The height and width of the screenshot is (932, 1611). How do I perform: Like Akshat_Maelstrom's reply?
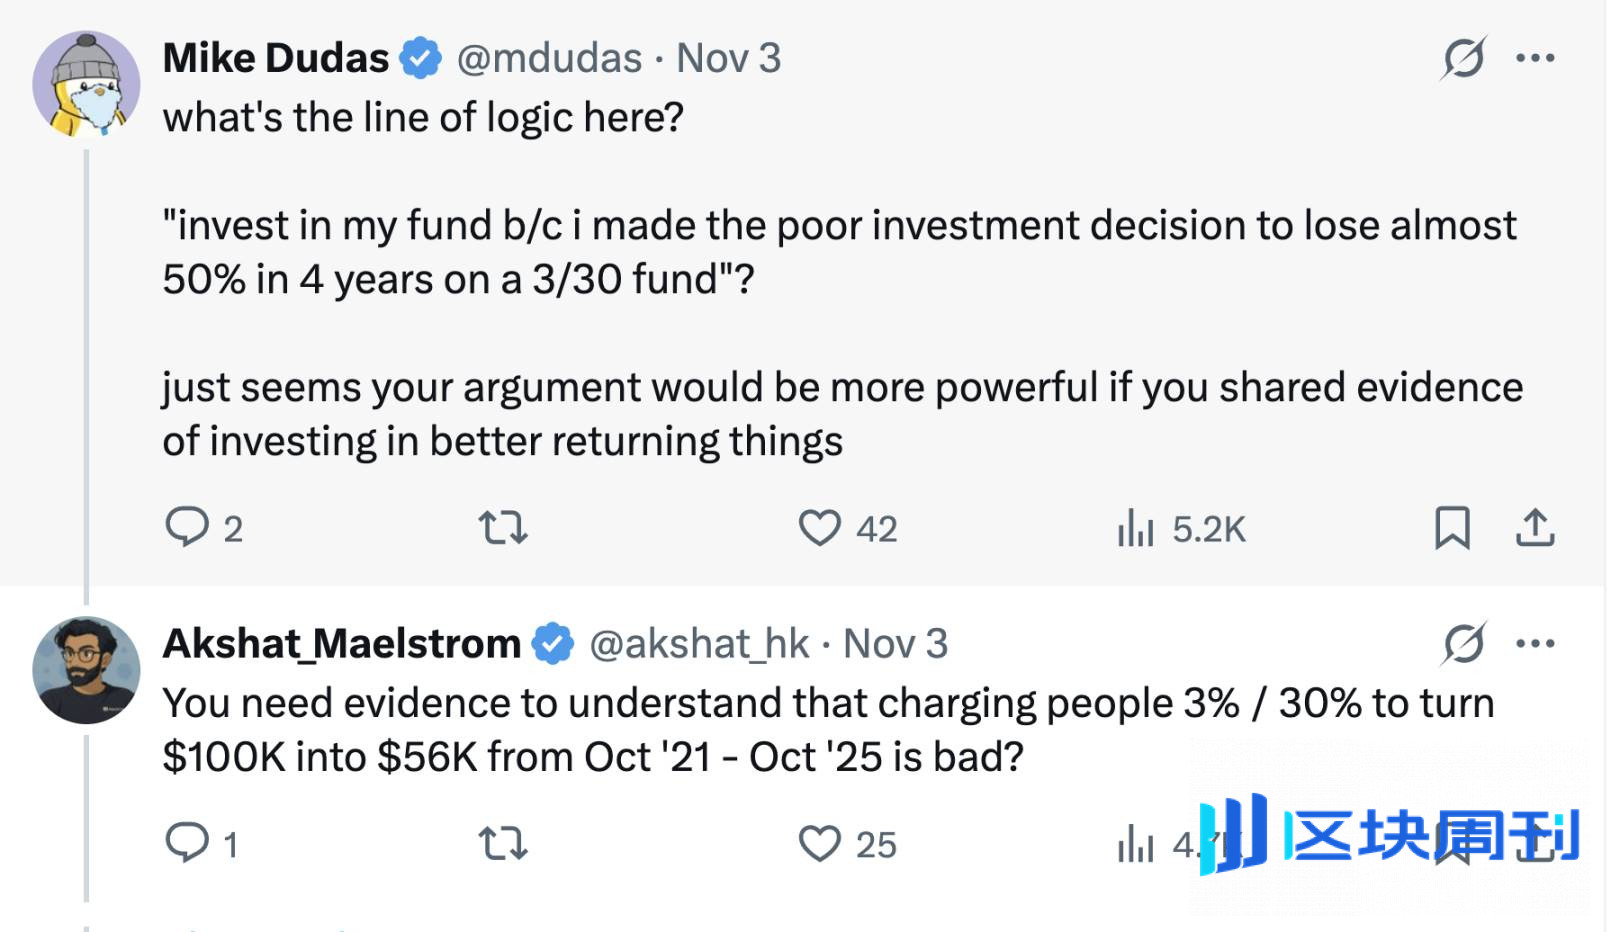tap(819, 843)
